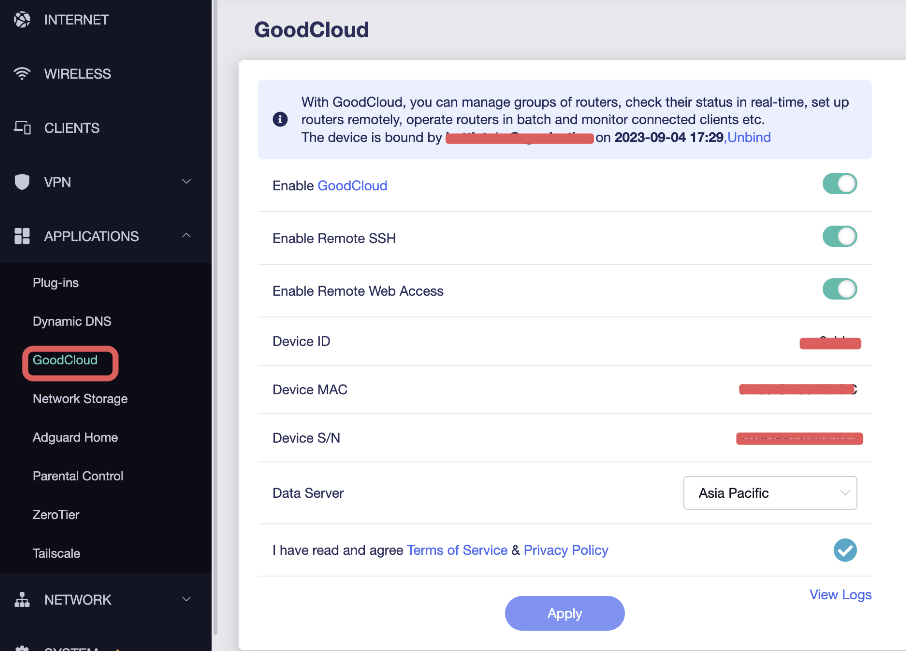
Task: Turn off Remote Web Access toggle
Action: pos(839,290)
